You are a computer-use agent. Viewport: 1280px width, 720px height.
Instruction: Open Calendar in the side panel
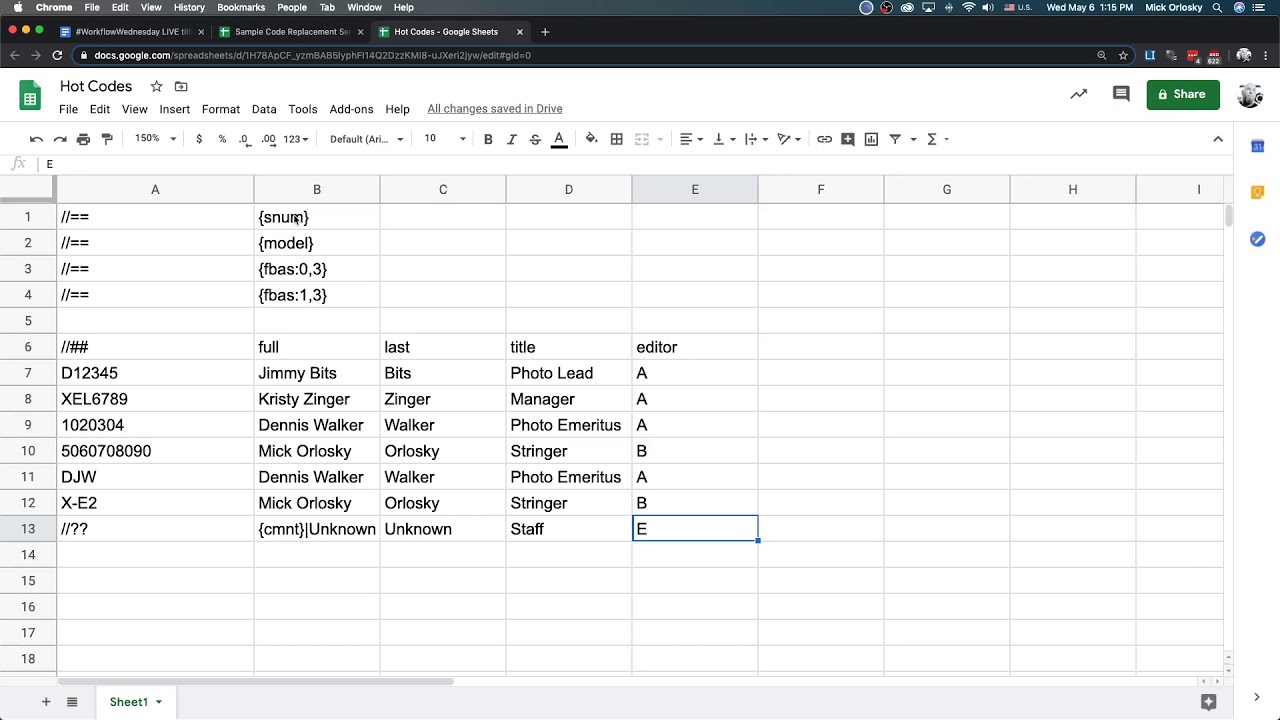[x=1257, y=147]
